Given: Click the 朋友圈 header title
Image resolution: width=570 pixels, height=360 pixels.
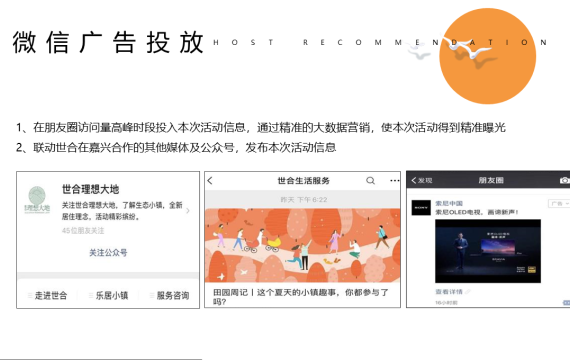Looking at the screenshot, I should [x=491, y=180].
